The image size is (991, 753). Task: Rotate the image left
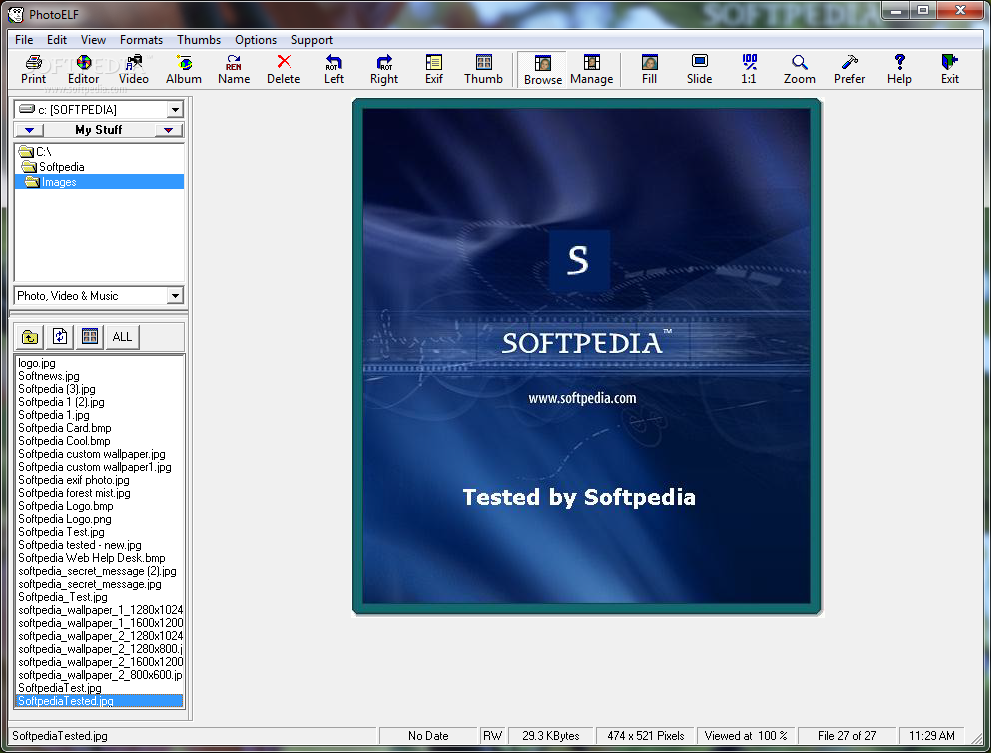point(334,69)
